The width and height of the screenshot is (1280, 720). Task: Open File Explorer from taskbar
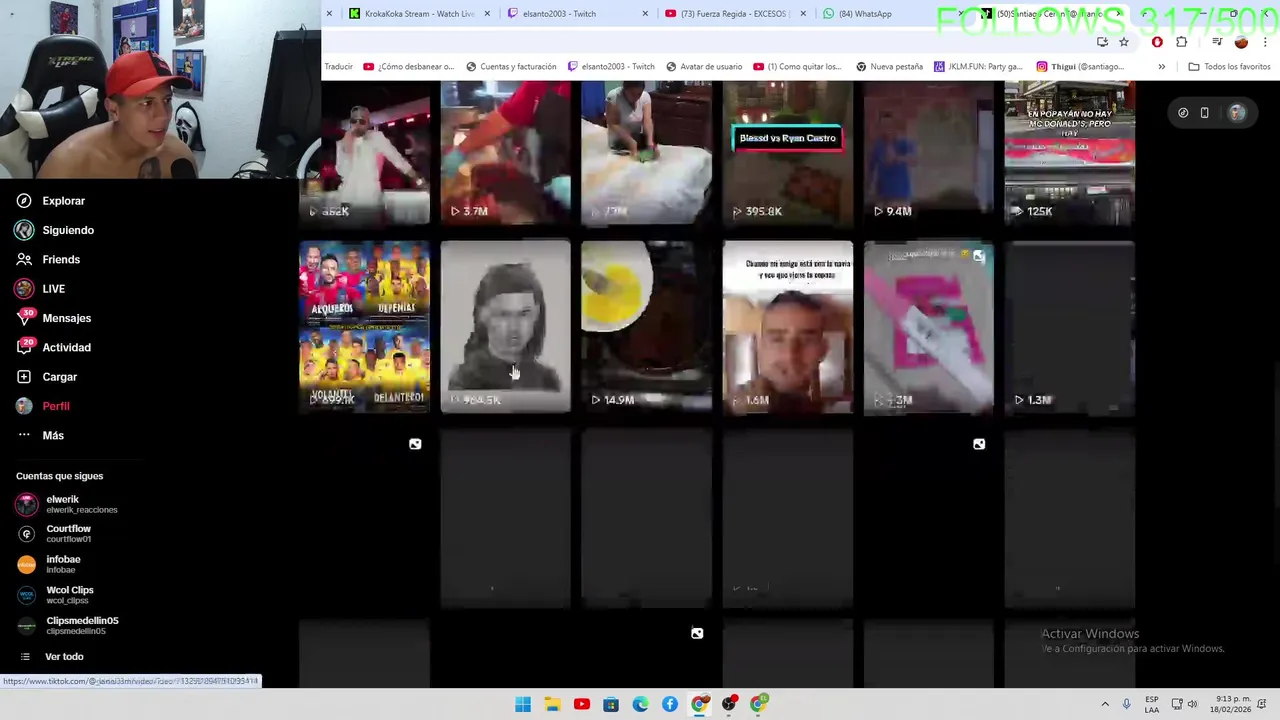coord(552,705)
